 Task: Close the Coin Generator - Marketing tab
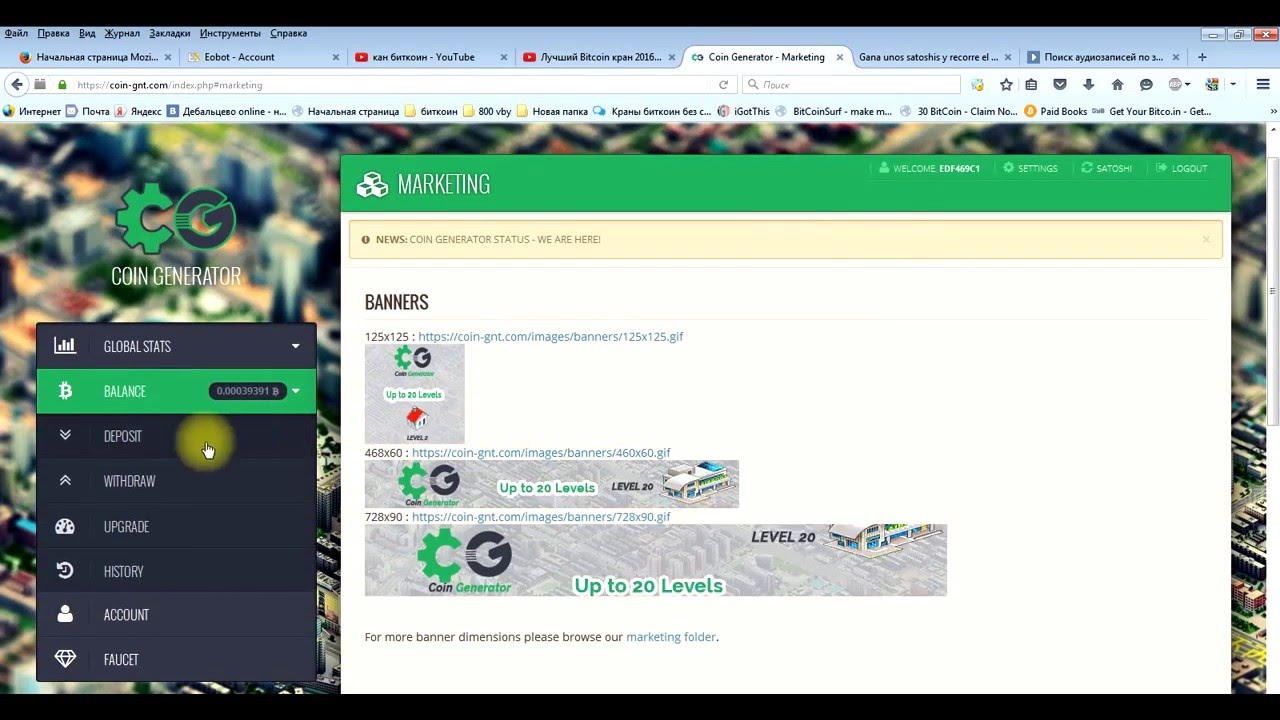pos(839,57)
